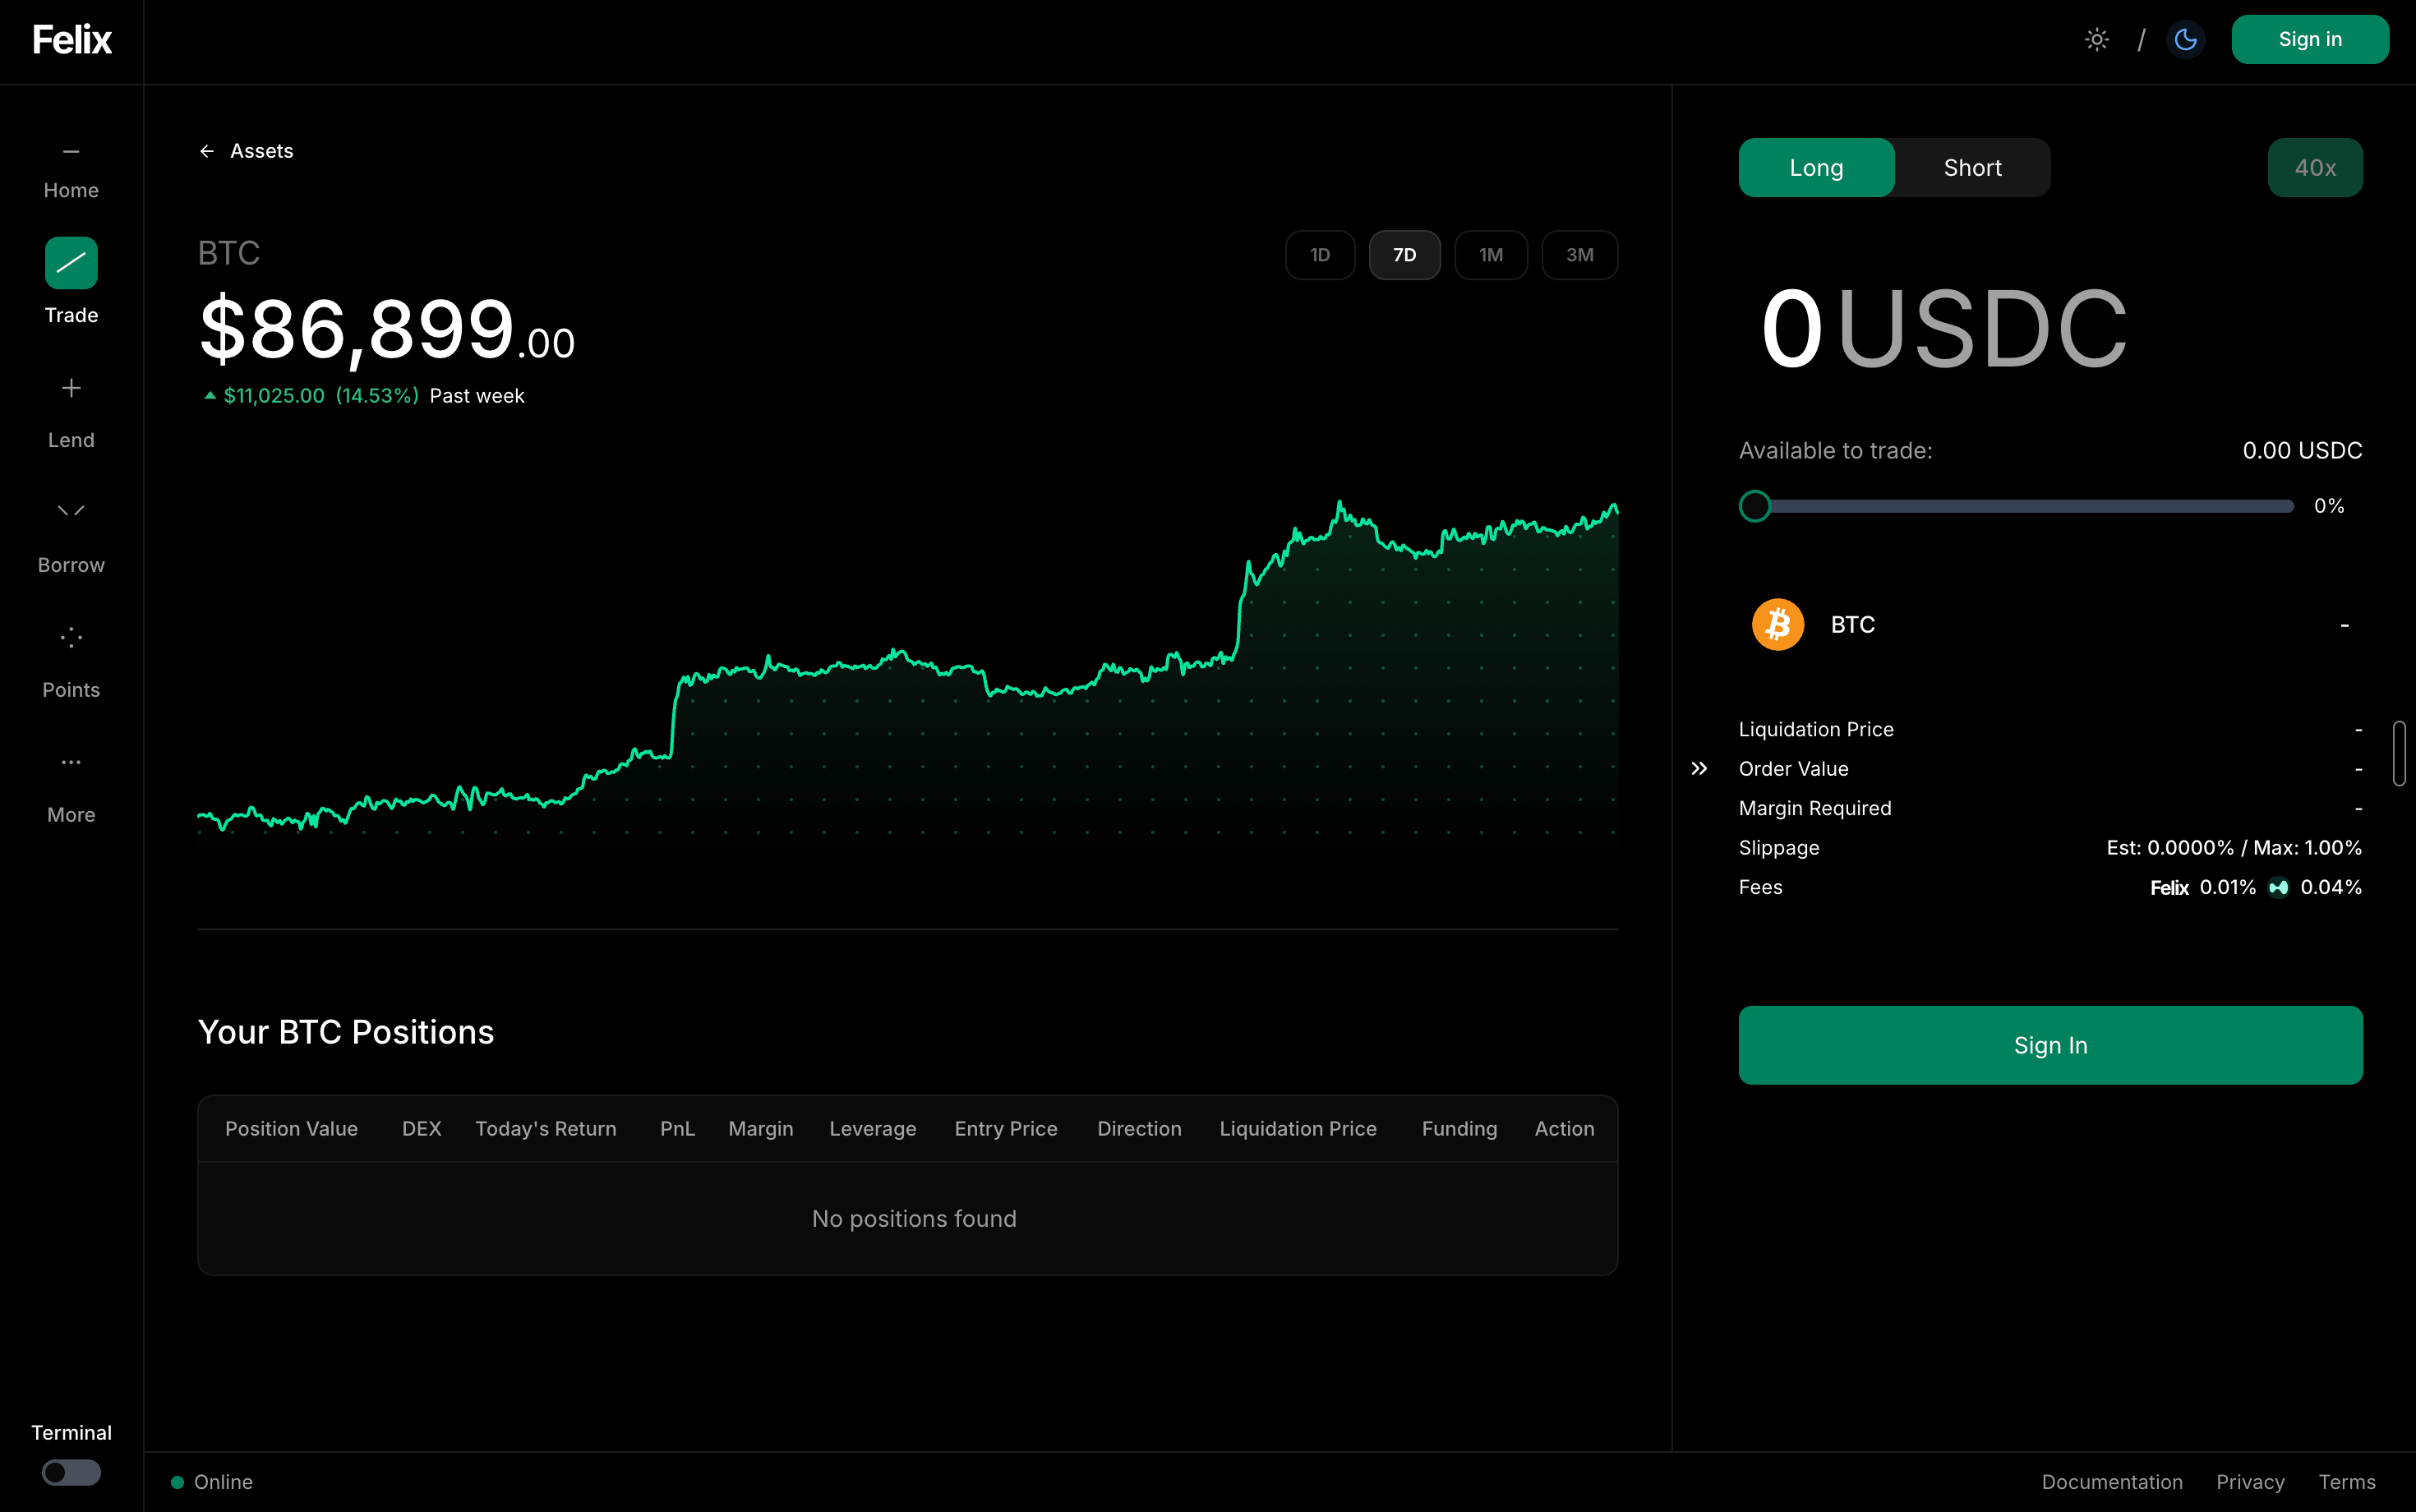
Task: Click the Leverage column header
Action: pos(873,1129)
